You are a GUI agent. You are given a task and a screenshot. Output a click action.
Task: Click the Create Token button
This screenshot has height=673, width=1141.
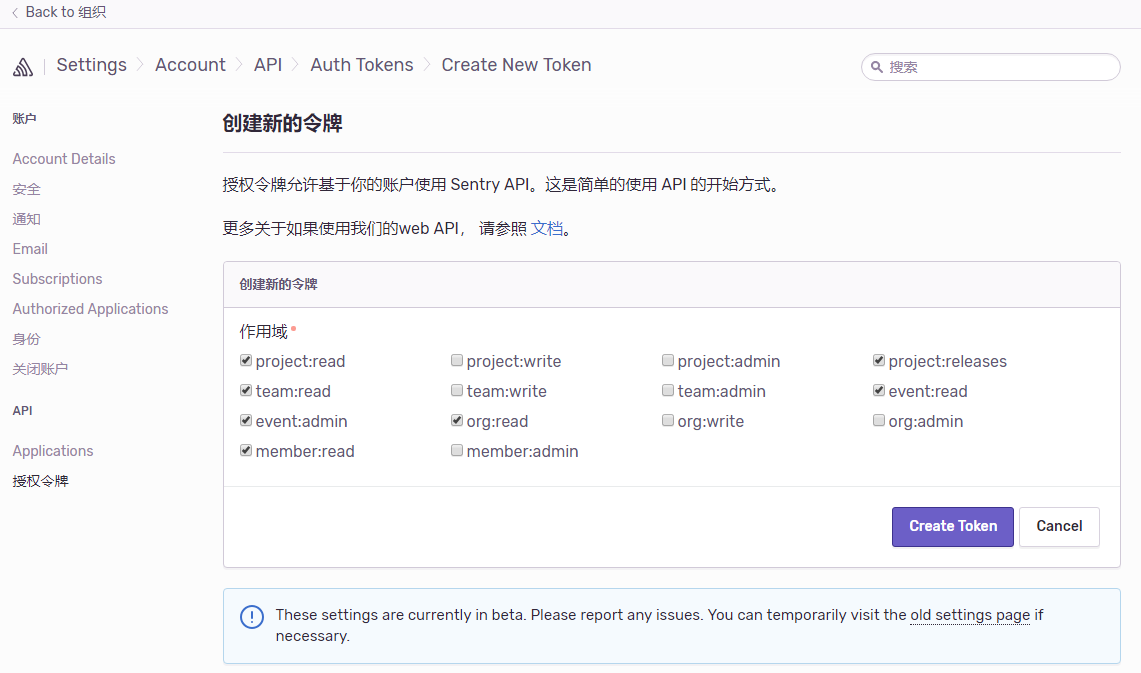coord(952,526)
